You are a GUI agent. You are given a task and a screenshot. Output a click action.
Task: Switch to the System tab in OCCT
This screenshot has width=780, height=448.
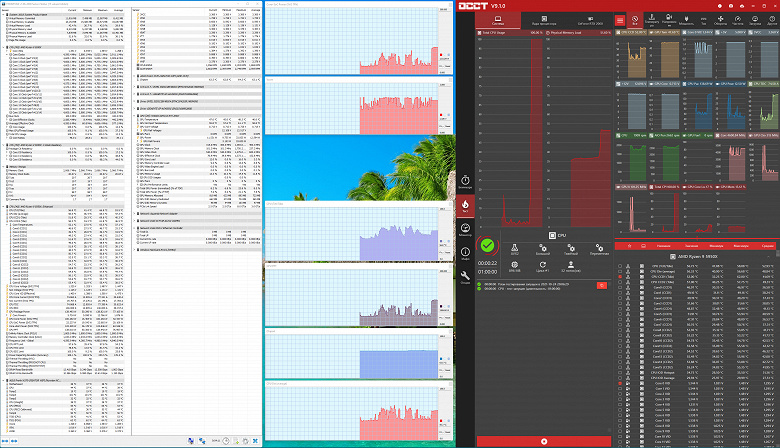tap(497, 20)
